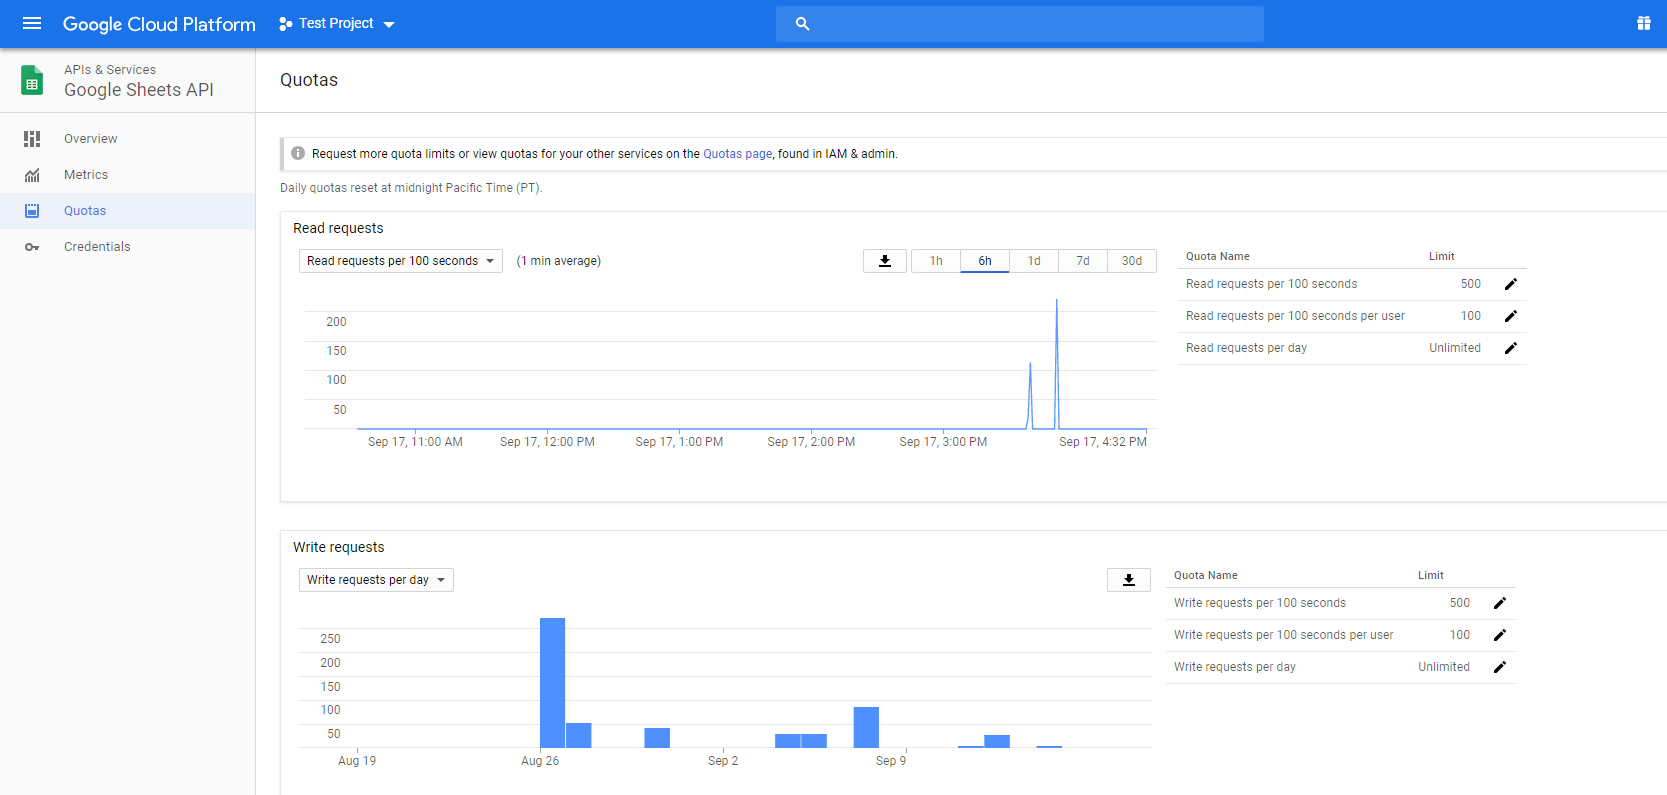Edit the Read requests per day limit
The width and height of the screenshot is (1667, 795).
point(1510,348)
